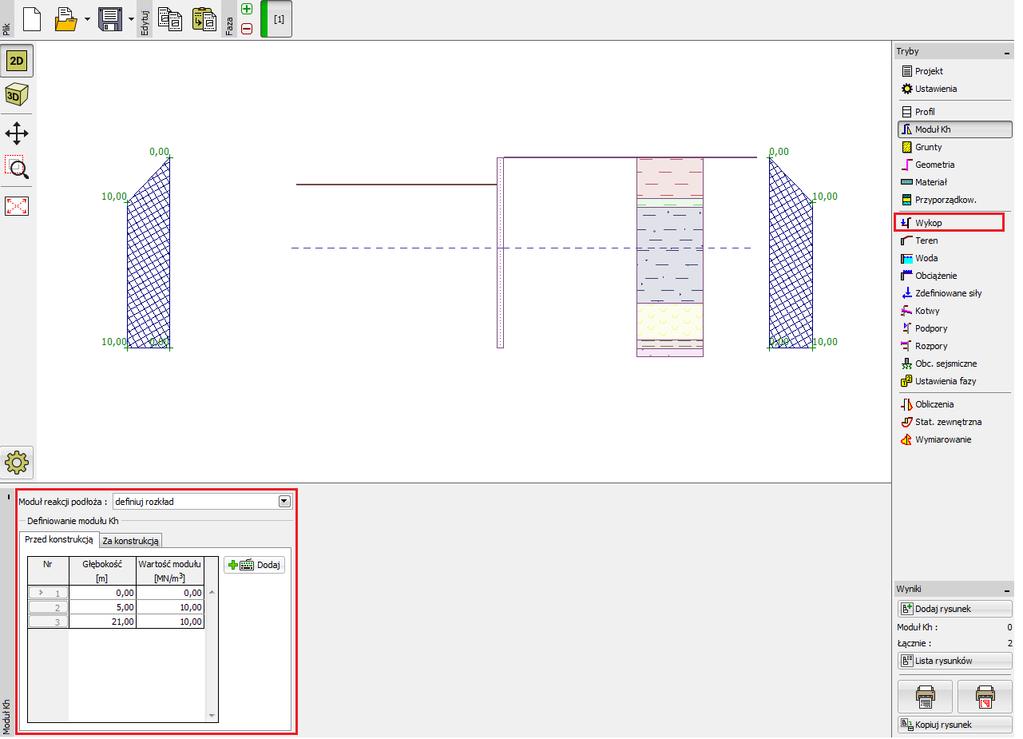The image size is (1023, 739).
Task: Save project with the floppy disk icon
Action: coord(110,19)
